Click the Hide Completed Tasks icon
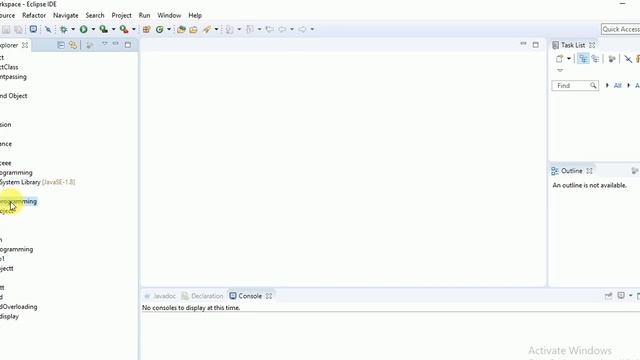The image size is (640, 360). click(x=628, y=60)
